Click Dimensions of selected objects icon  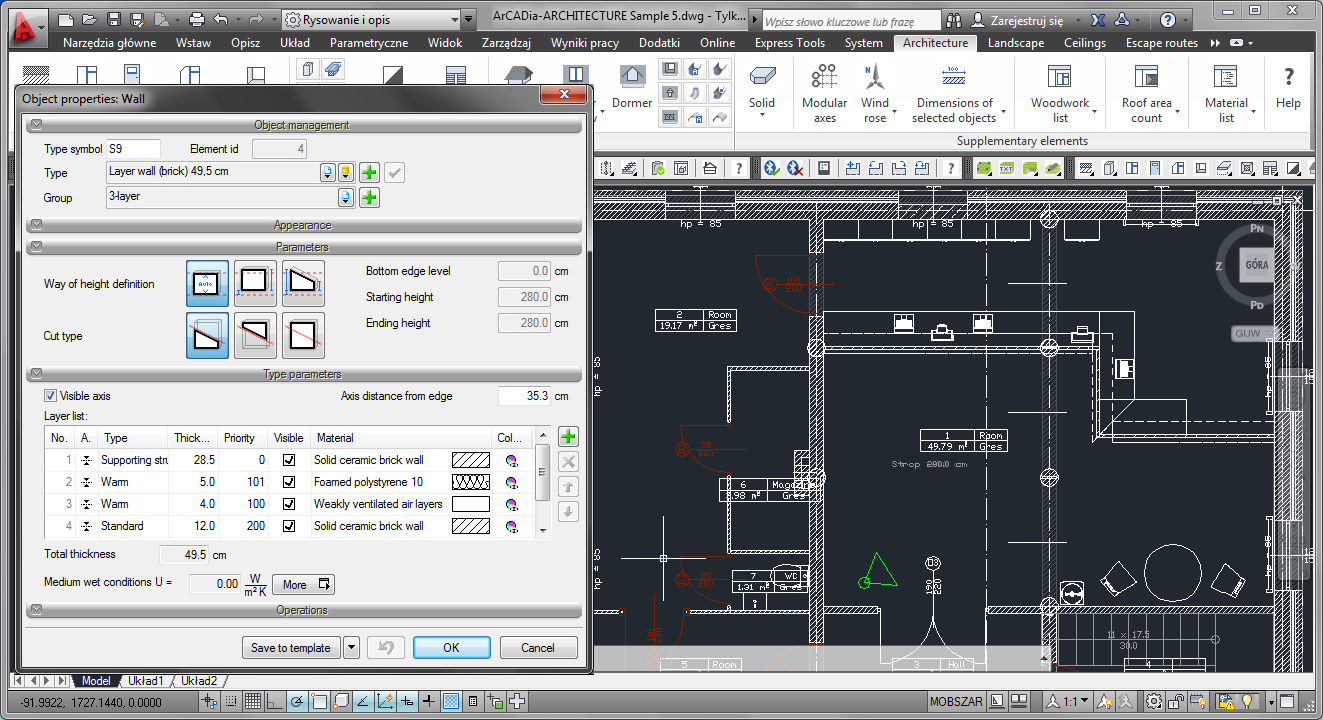click(953, 77)
